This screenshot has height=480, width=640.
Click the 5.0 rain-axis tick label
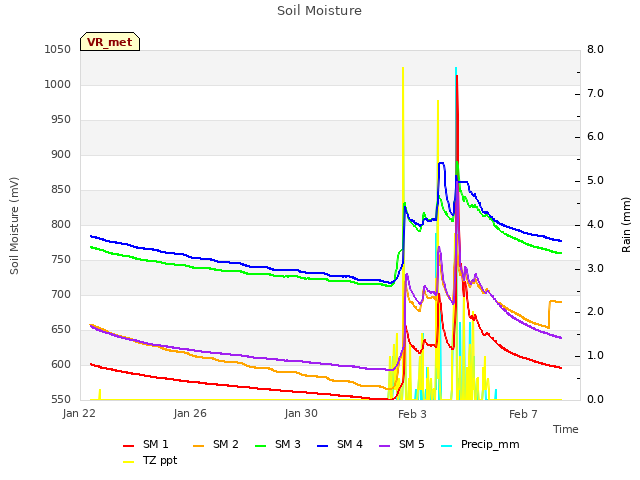click(596, 181)
